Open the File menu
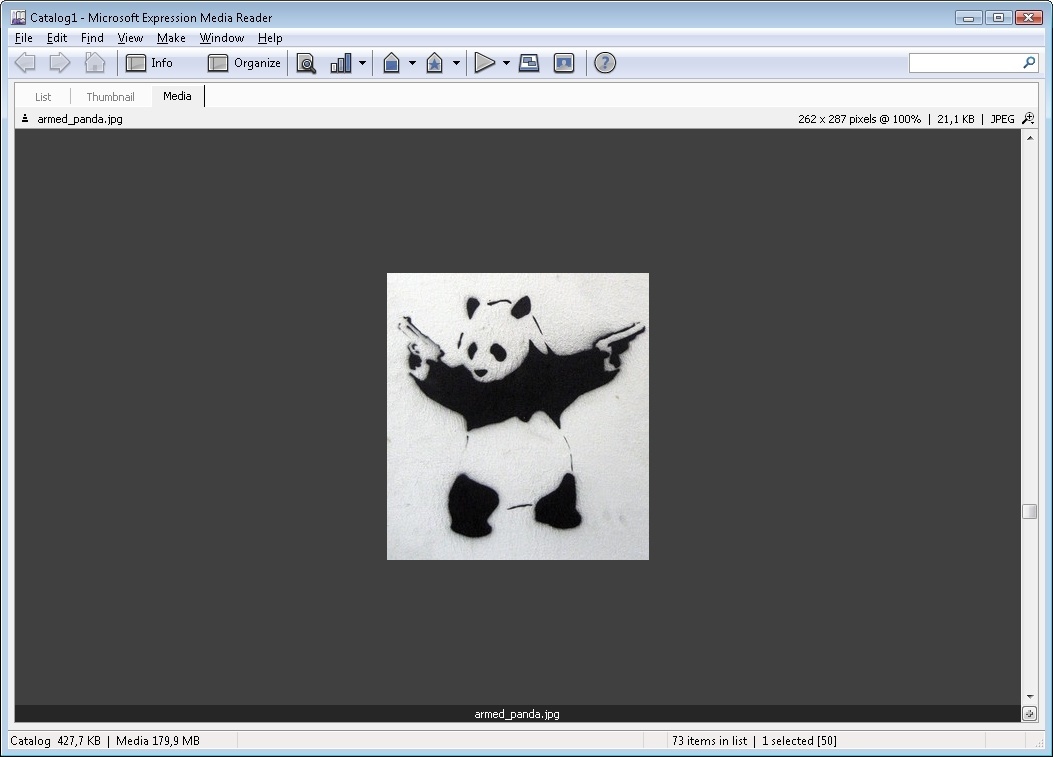This screenshot has width=1053, height=757. point(24,38)
